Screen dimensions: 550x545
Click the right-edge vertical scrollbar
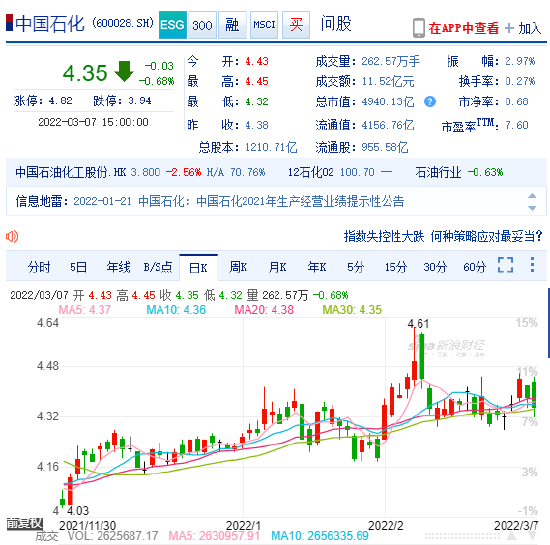[548, 323]
